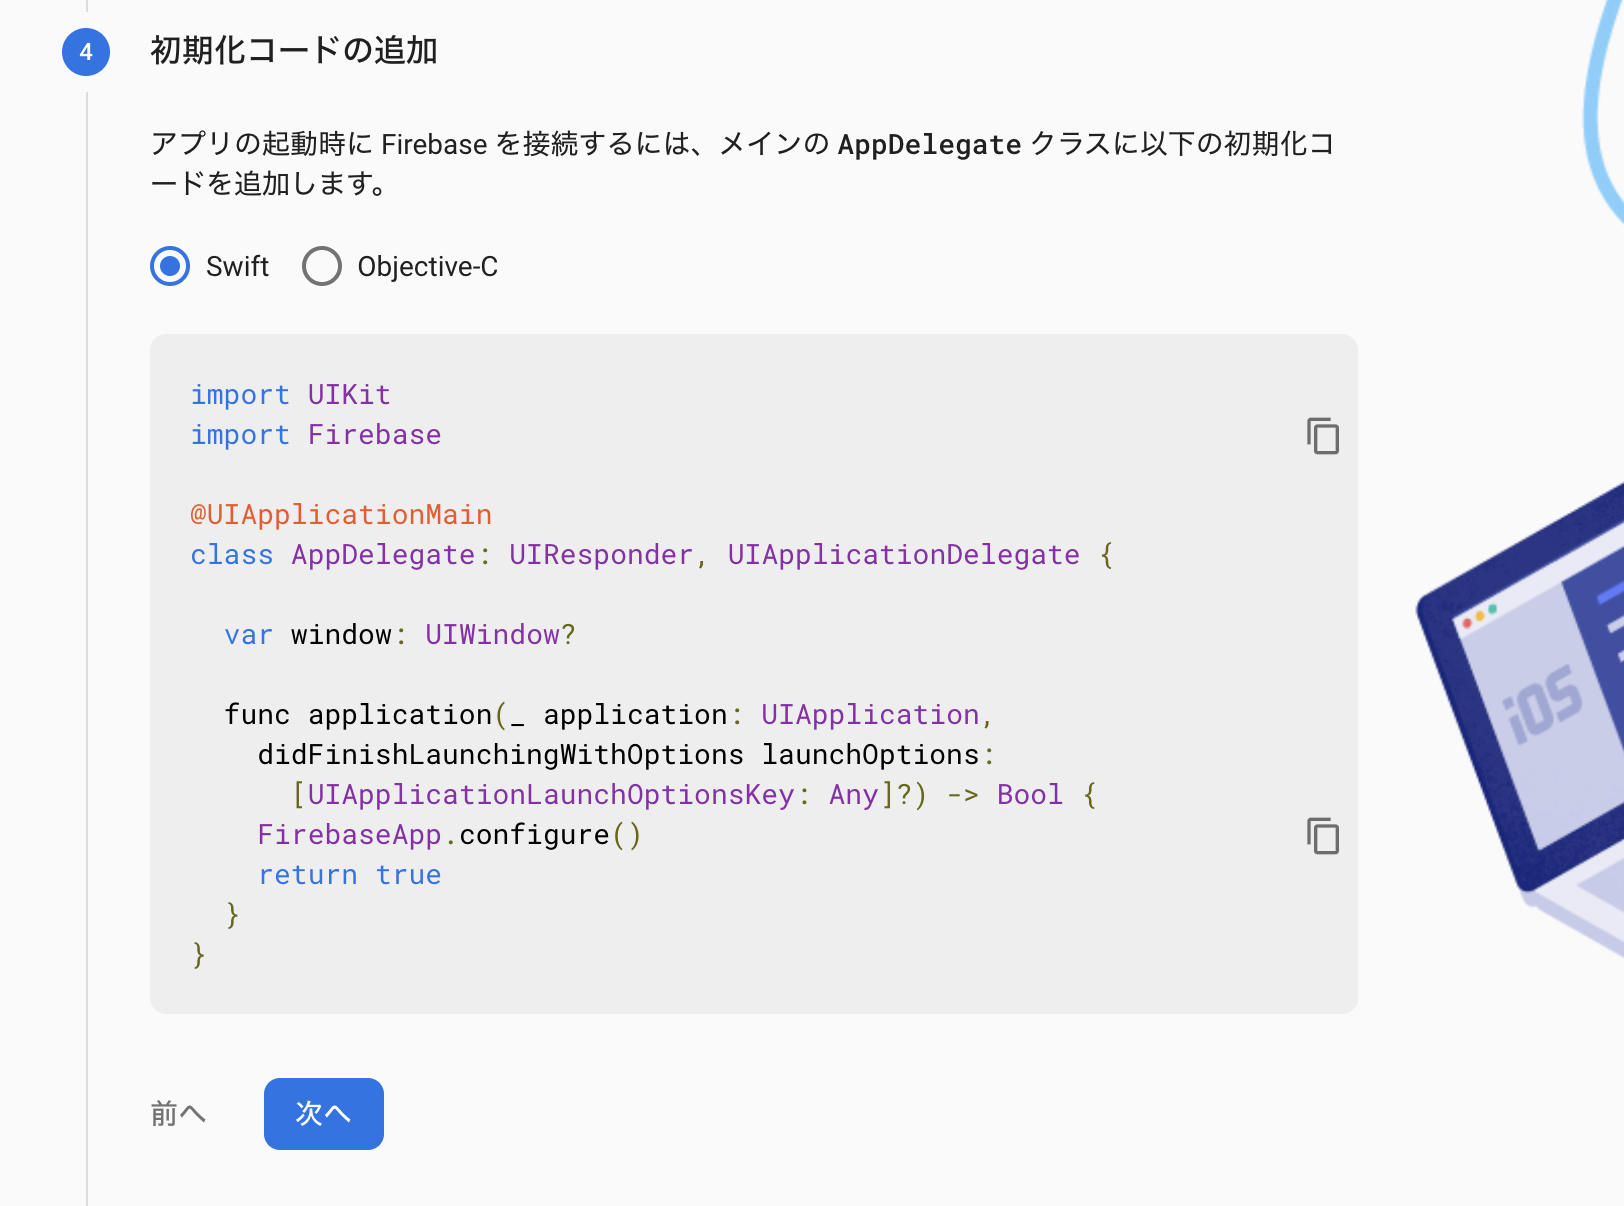Screen dimensions: 1624x1206
Task: Click the copy icon beside import Firebase
Action: (1322, 436)
